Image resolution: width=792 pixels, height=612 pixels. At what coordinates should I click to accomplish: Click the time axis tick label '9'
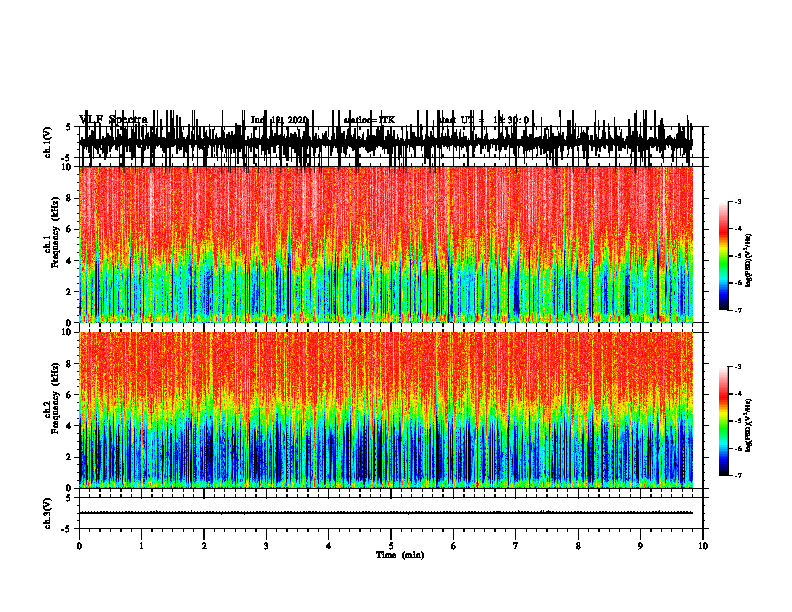pyautogui.click(x=640, y=546)
